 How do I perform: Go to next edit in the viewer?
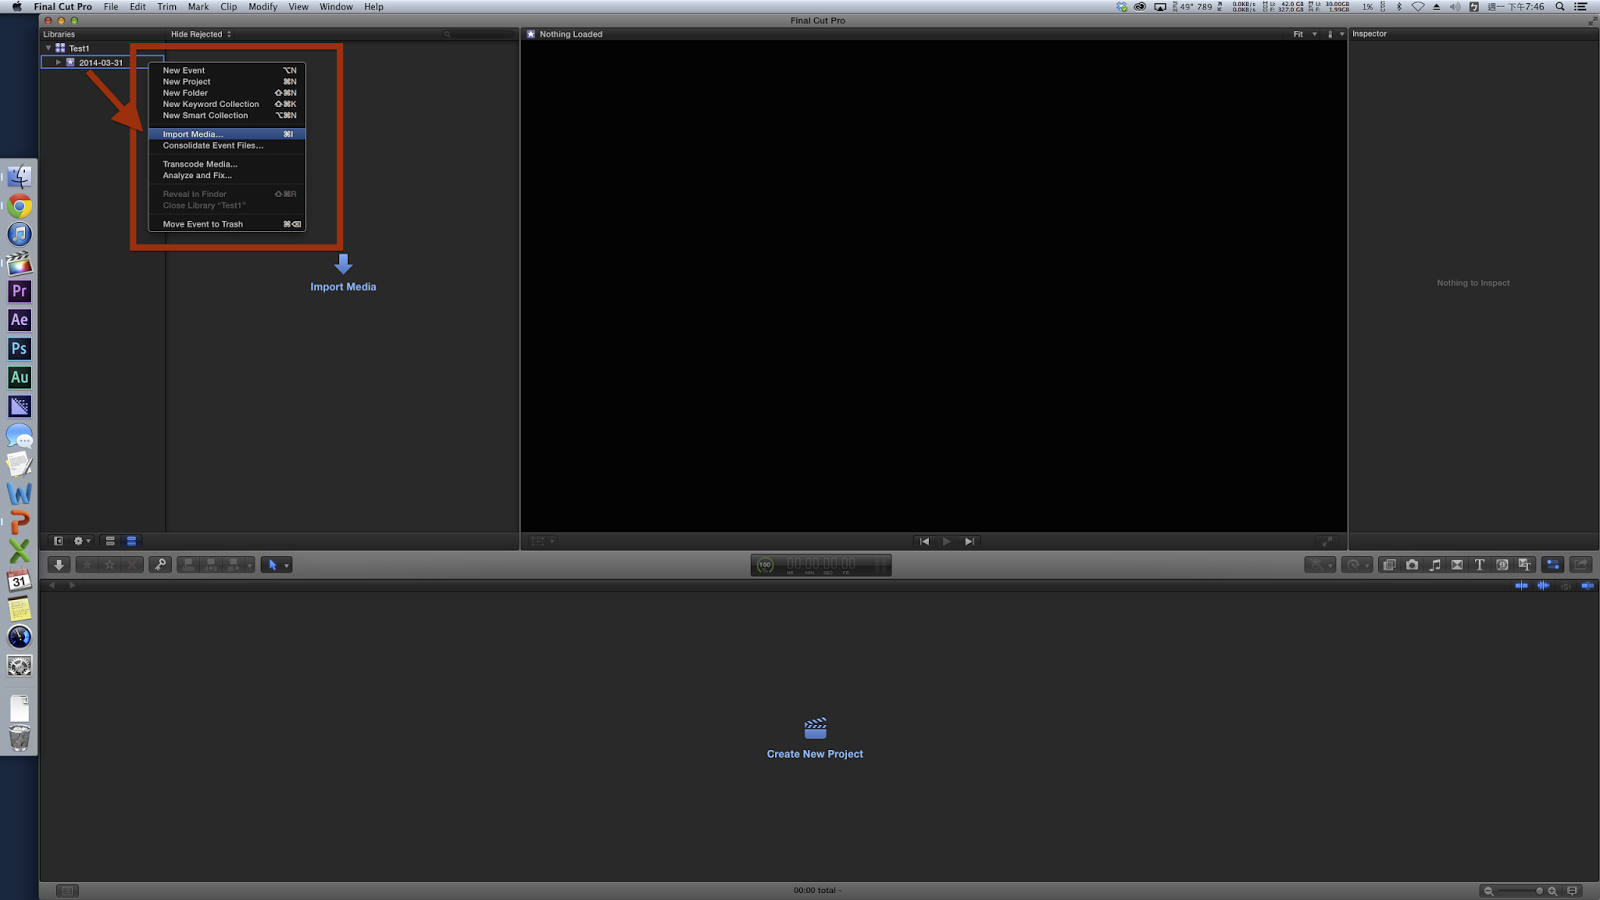[969, 541]
